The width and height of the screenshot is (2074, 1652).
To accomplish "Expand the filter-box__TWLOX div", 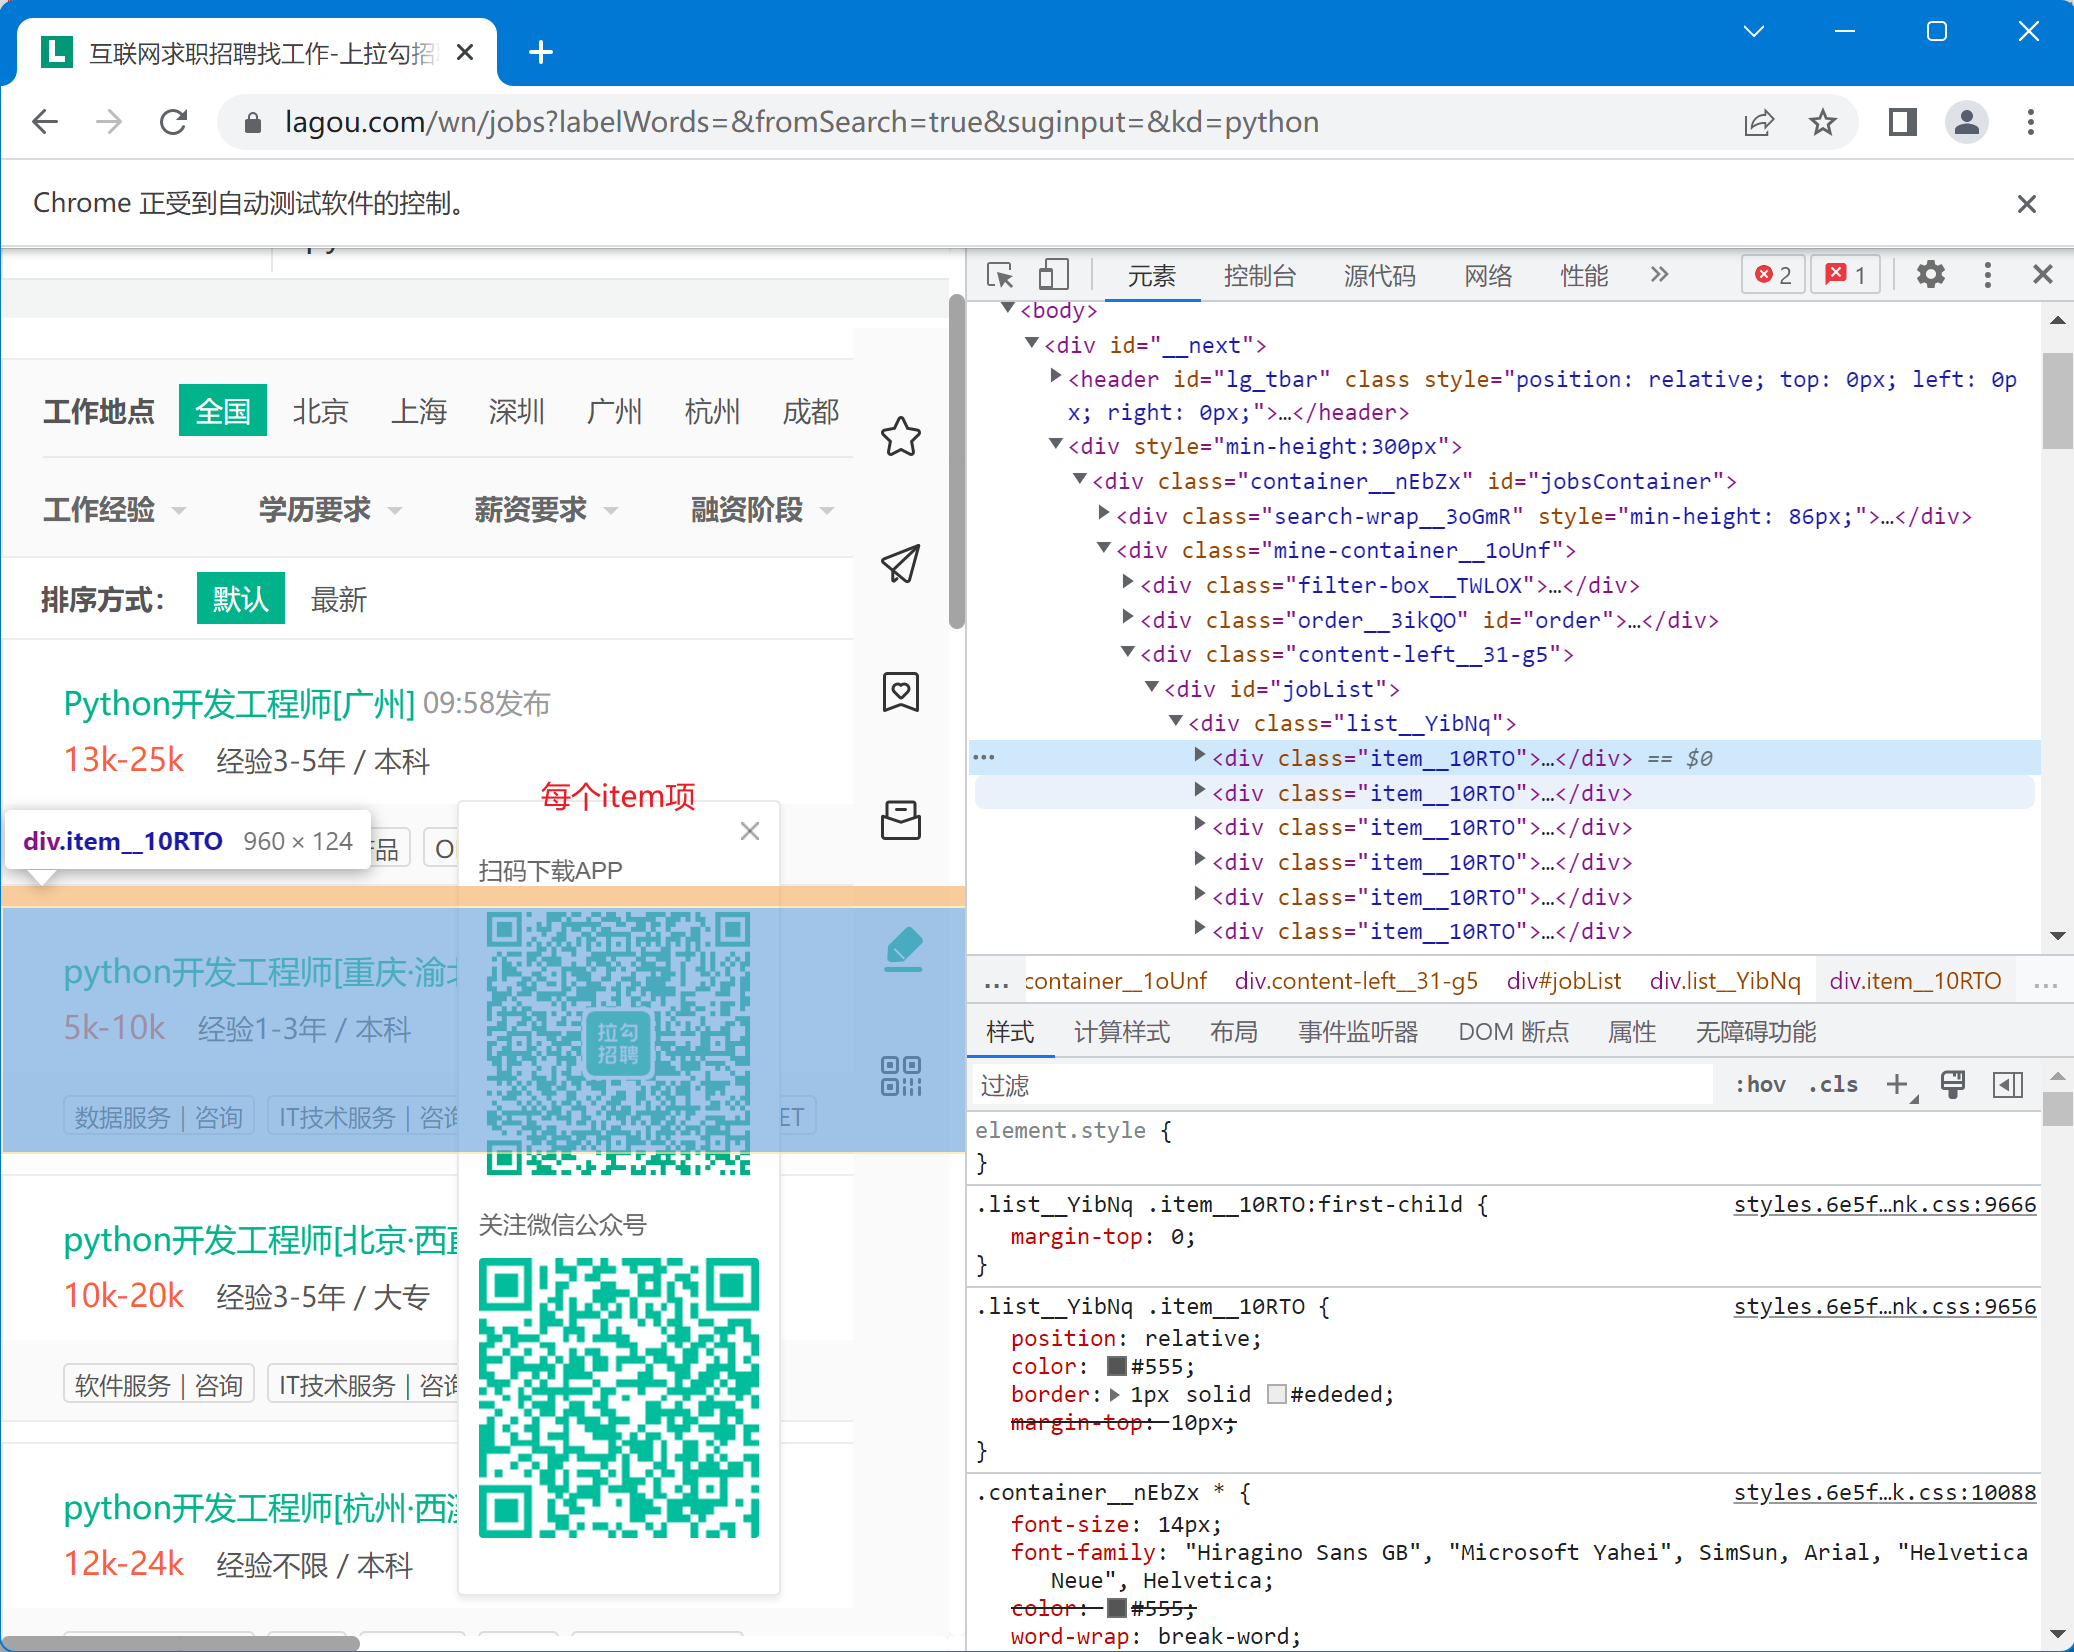I will click(1128, 583).
